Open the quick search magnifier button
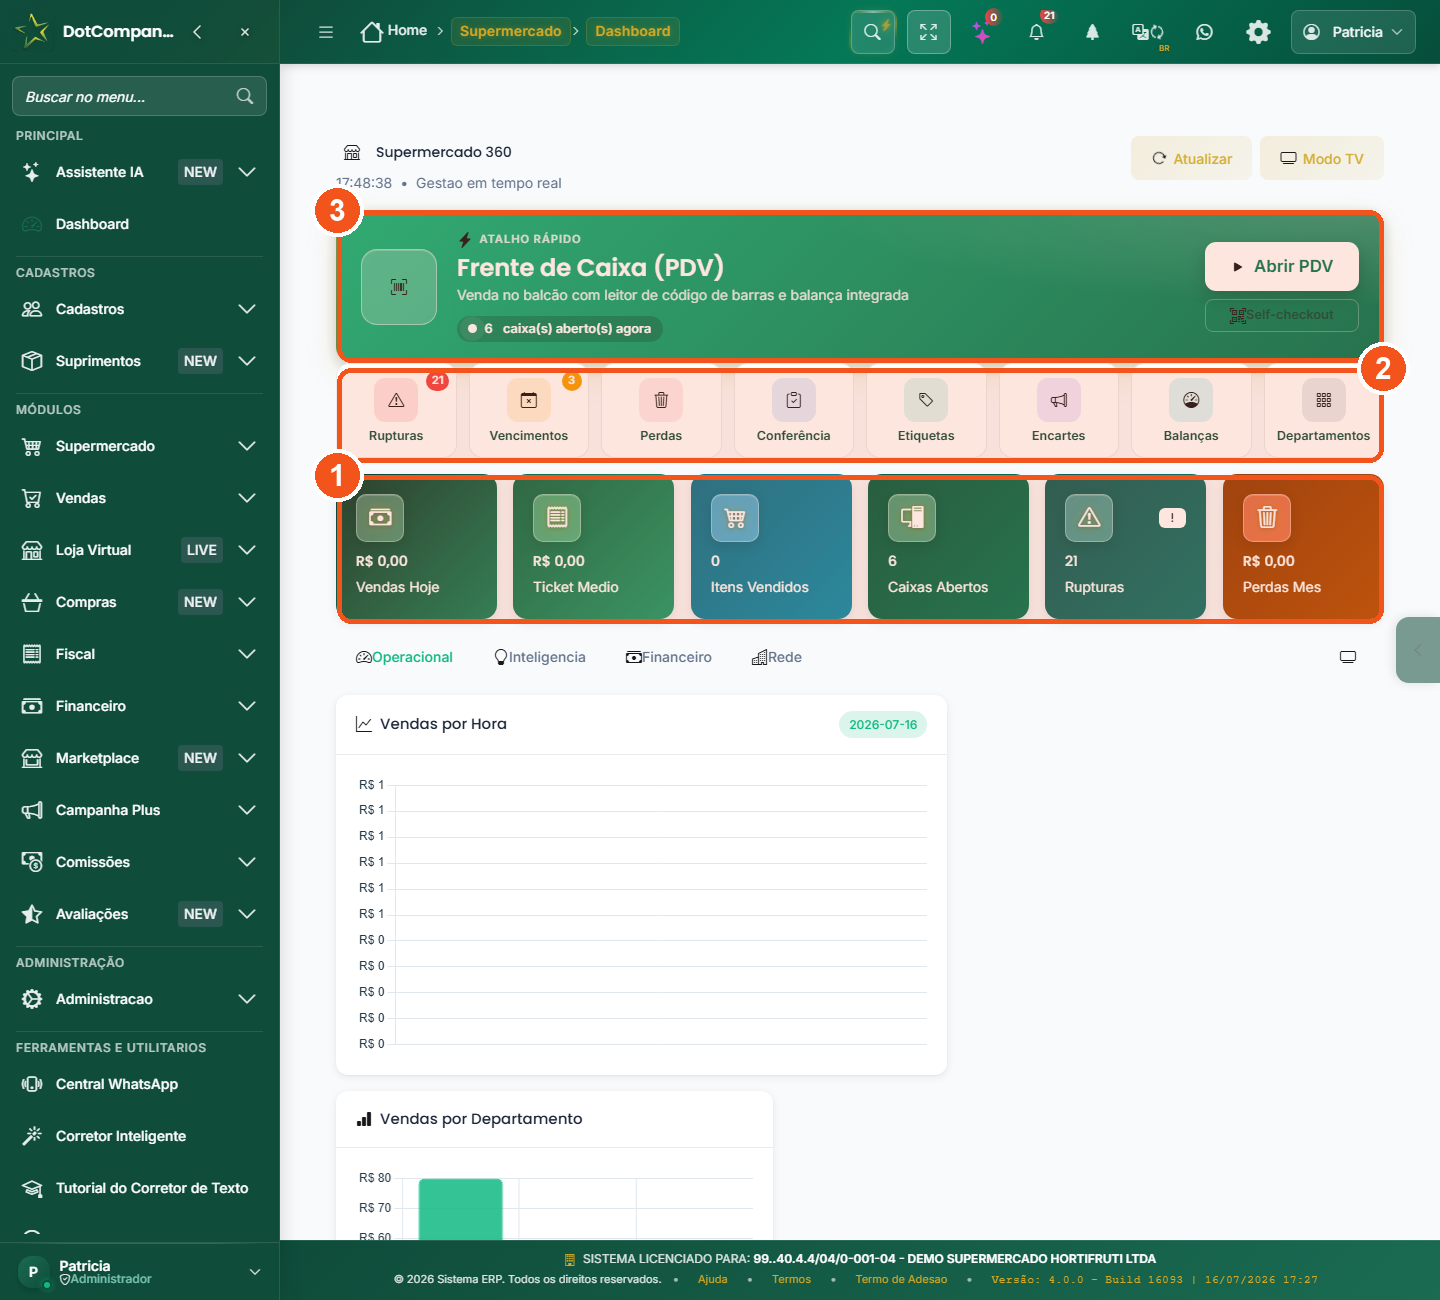The width and height of the screenshot is (1440, 1300). coord(873,32)
